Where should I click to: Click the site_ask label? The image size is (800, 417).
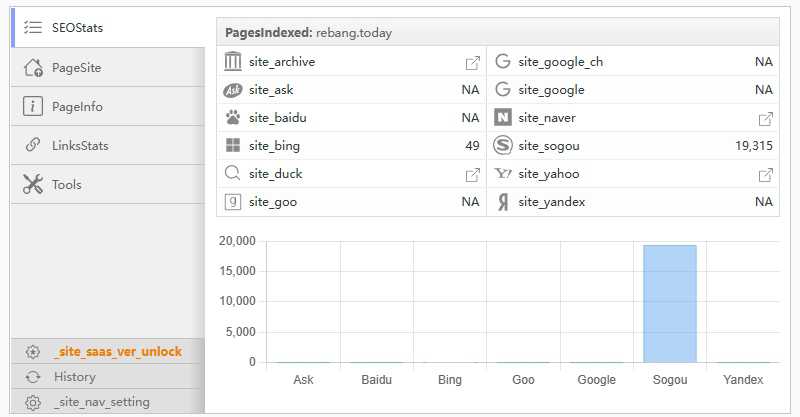coord(271,90)
